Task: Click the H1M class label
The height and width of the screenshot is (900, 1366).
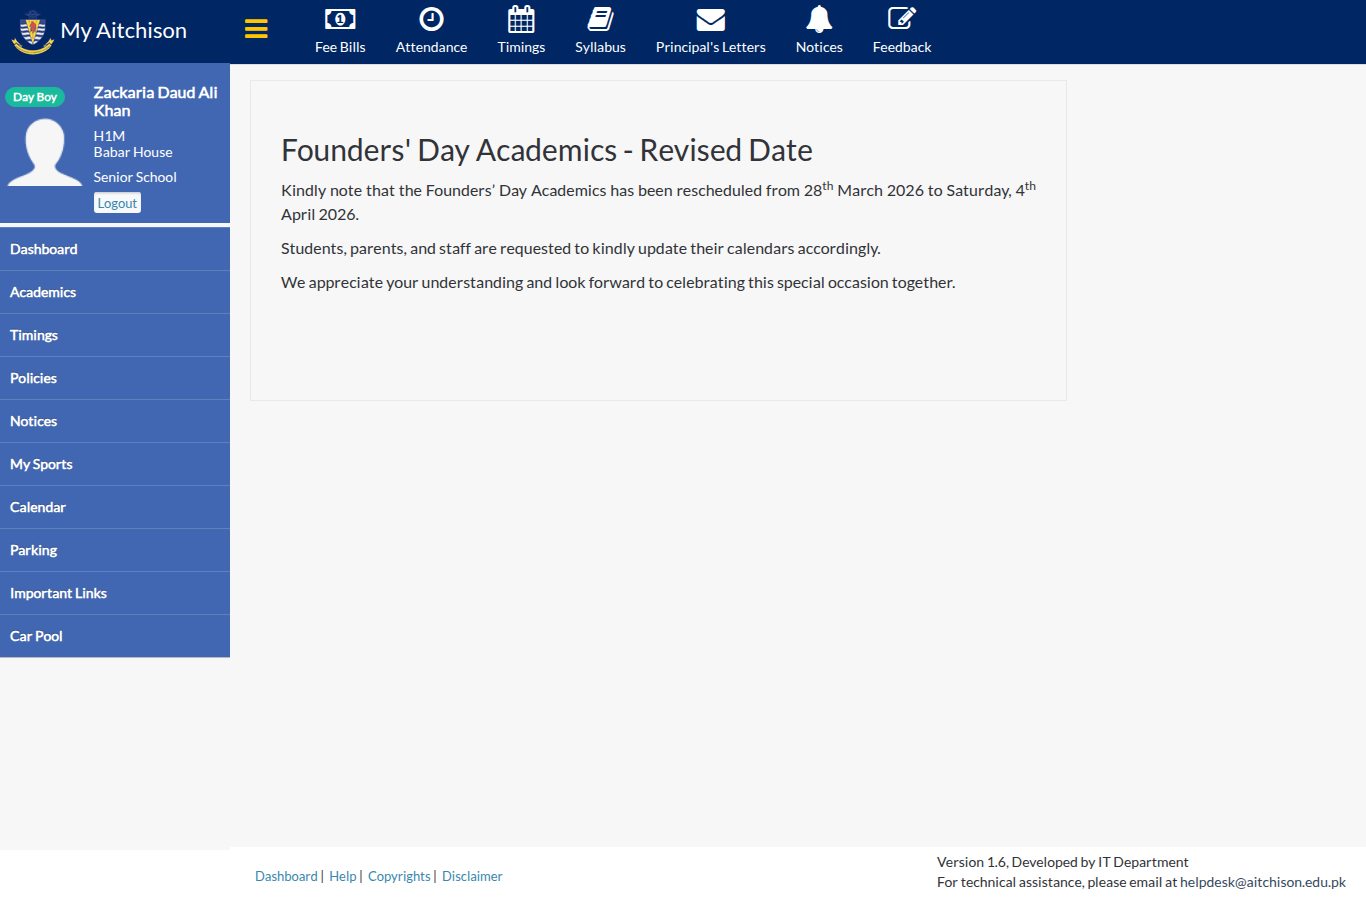Action: pos(109,136)
